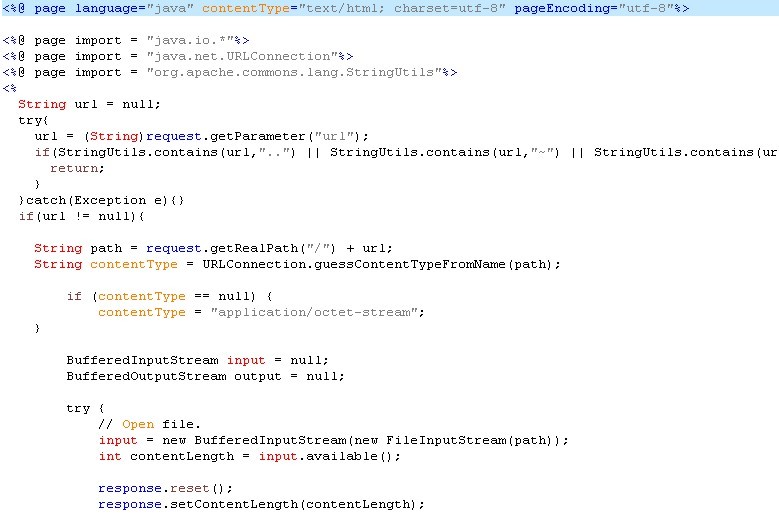Click the "int contentLength = input.available();" line

click(x=249, y=456)
